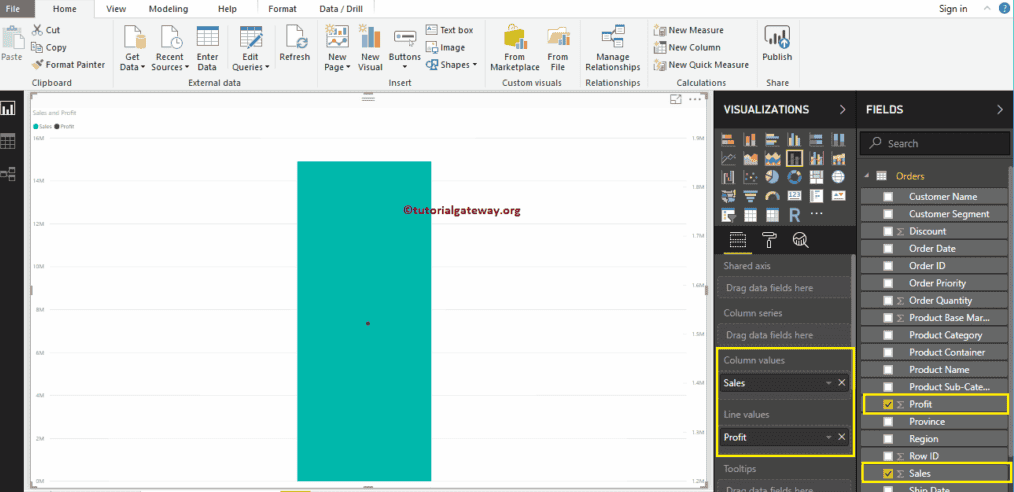The width and height of the screenshot is (1014, 492).
Task: Open the Shapes dropdown
Action: click(475, 65)
